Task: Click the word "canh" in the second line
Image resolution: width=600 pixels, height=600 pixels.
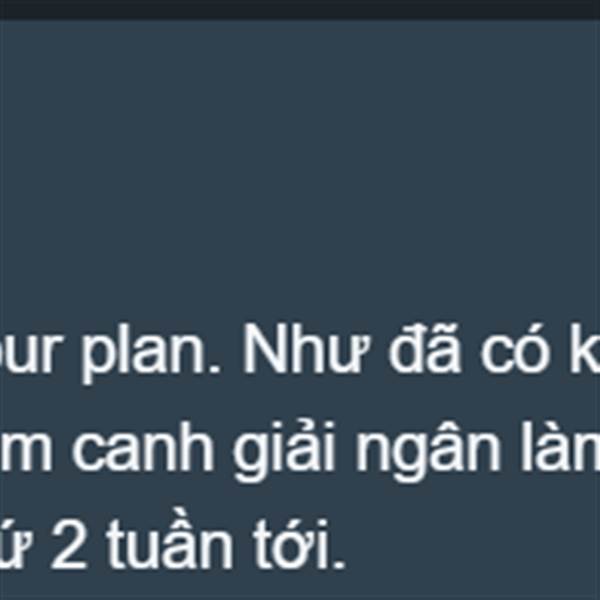Action: [143, 446]
